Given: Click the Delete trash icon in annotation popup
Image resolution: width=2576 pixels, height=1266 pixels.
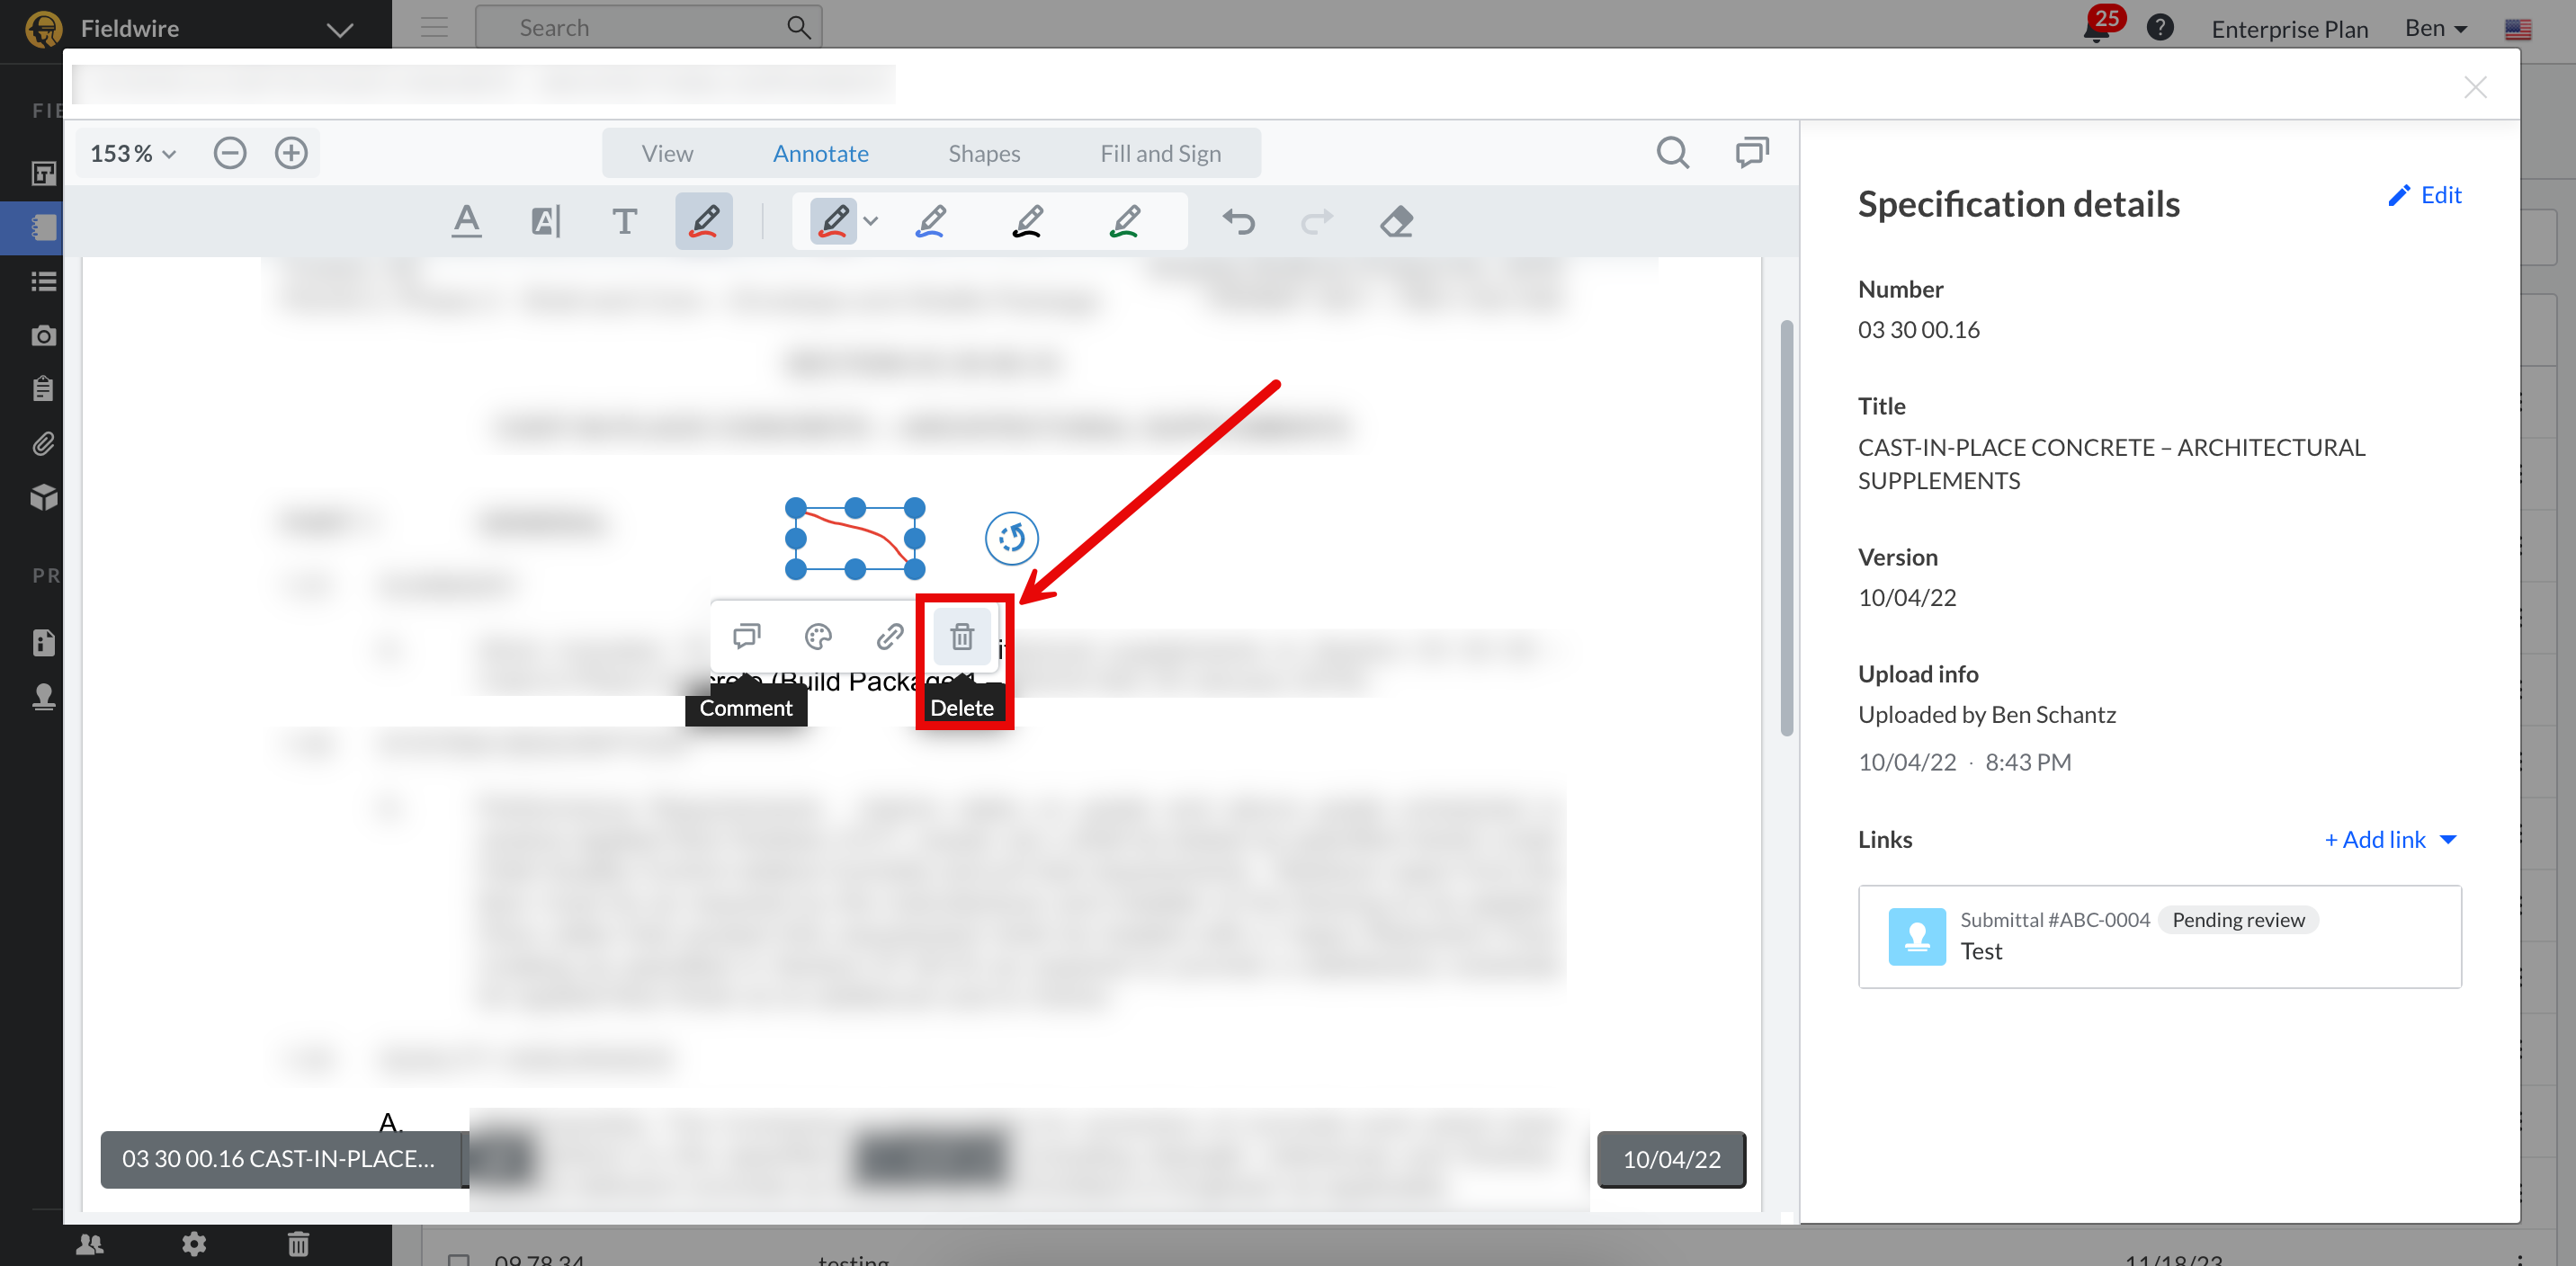Looking at the screenshot, I should pos(961,636).
